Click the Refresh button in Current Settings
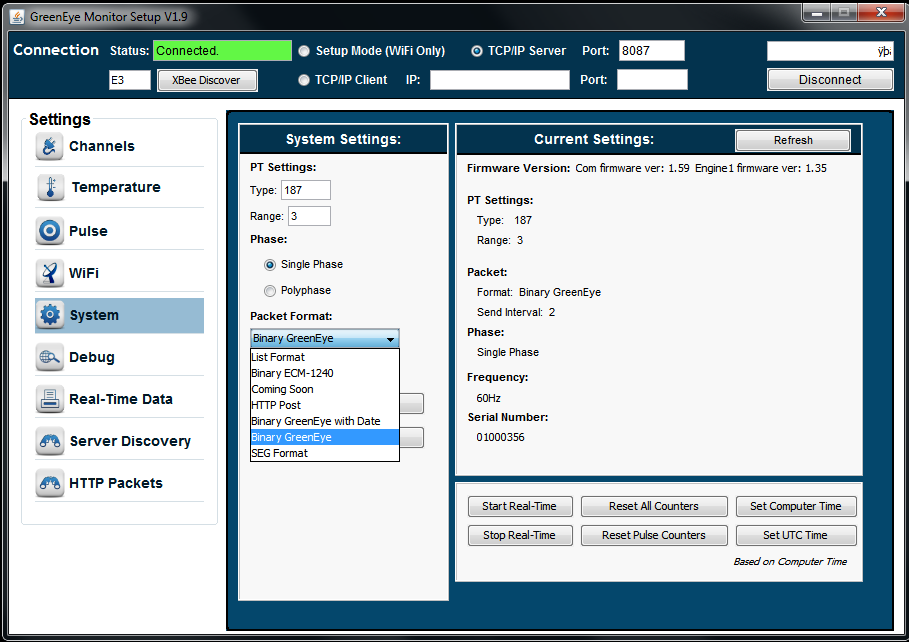Screen dimensions: 909x642 [x=793, y=140]
